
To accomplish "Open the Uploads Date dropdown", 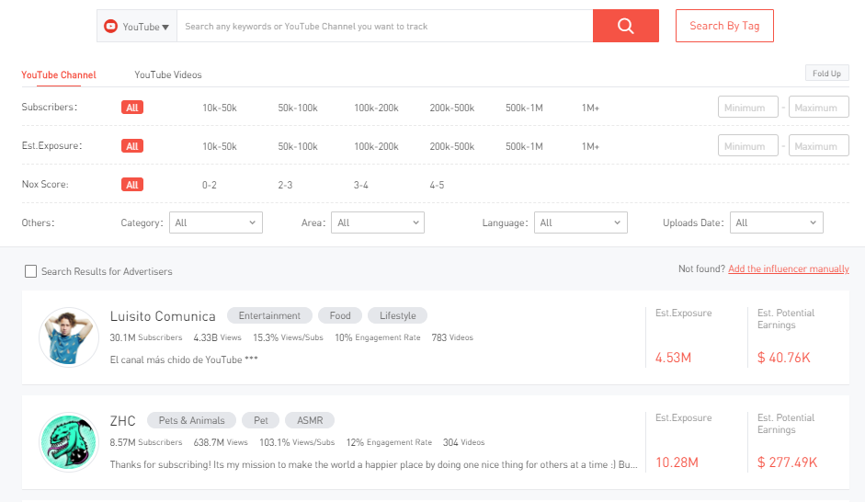I will point(777,223).
